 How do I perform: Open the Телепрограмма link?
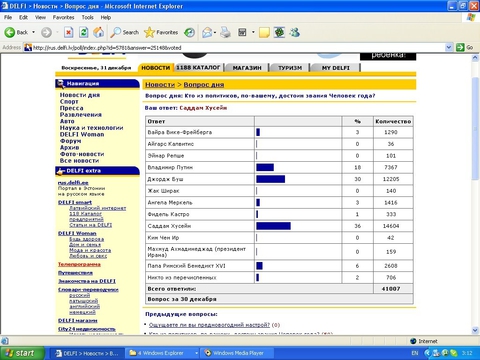tap(79, 264)
